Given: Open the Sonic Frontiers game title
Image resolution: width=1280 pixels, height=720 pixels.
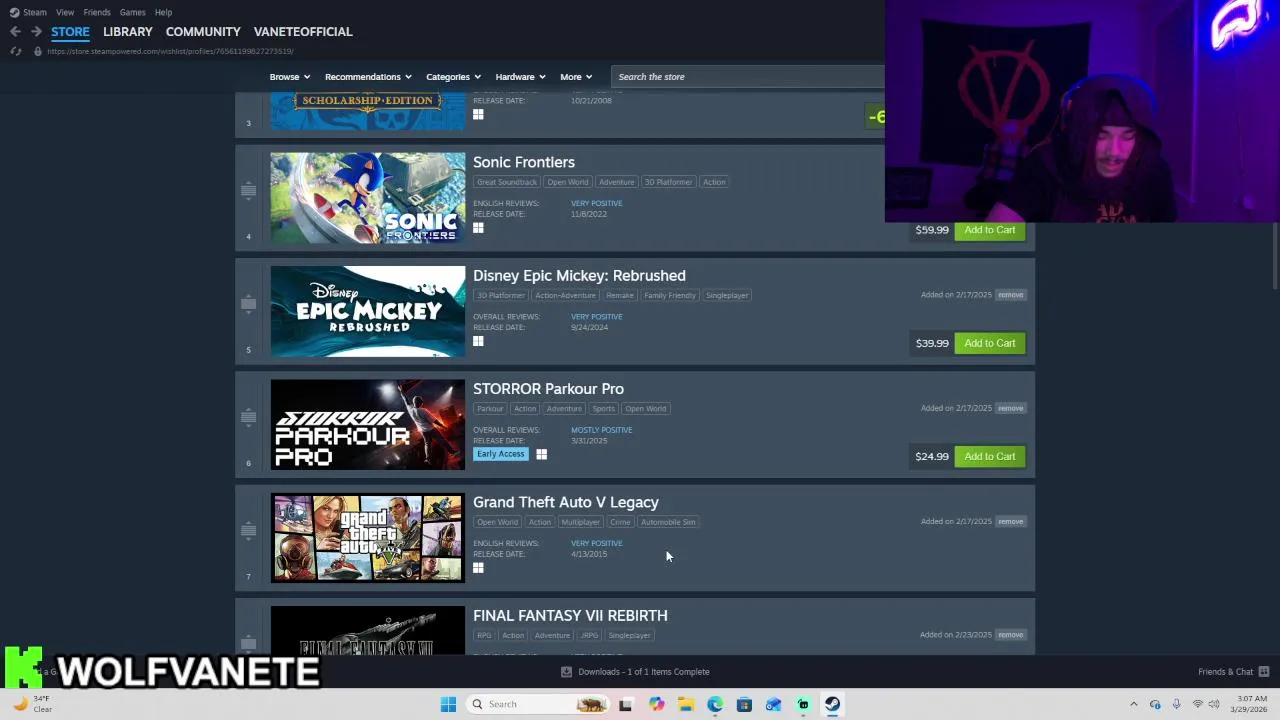Looking at the screenshot, I should [x=524, y=162].
